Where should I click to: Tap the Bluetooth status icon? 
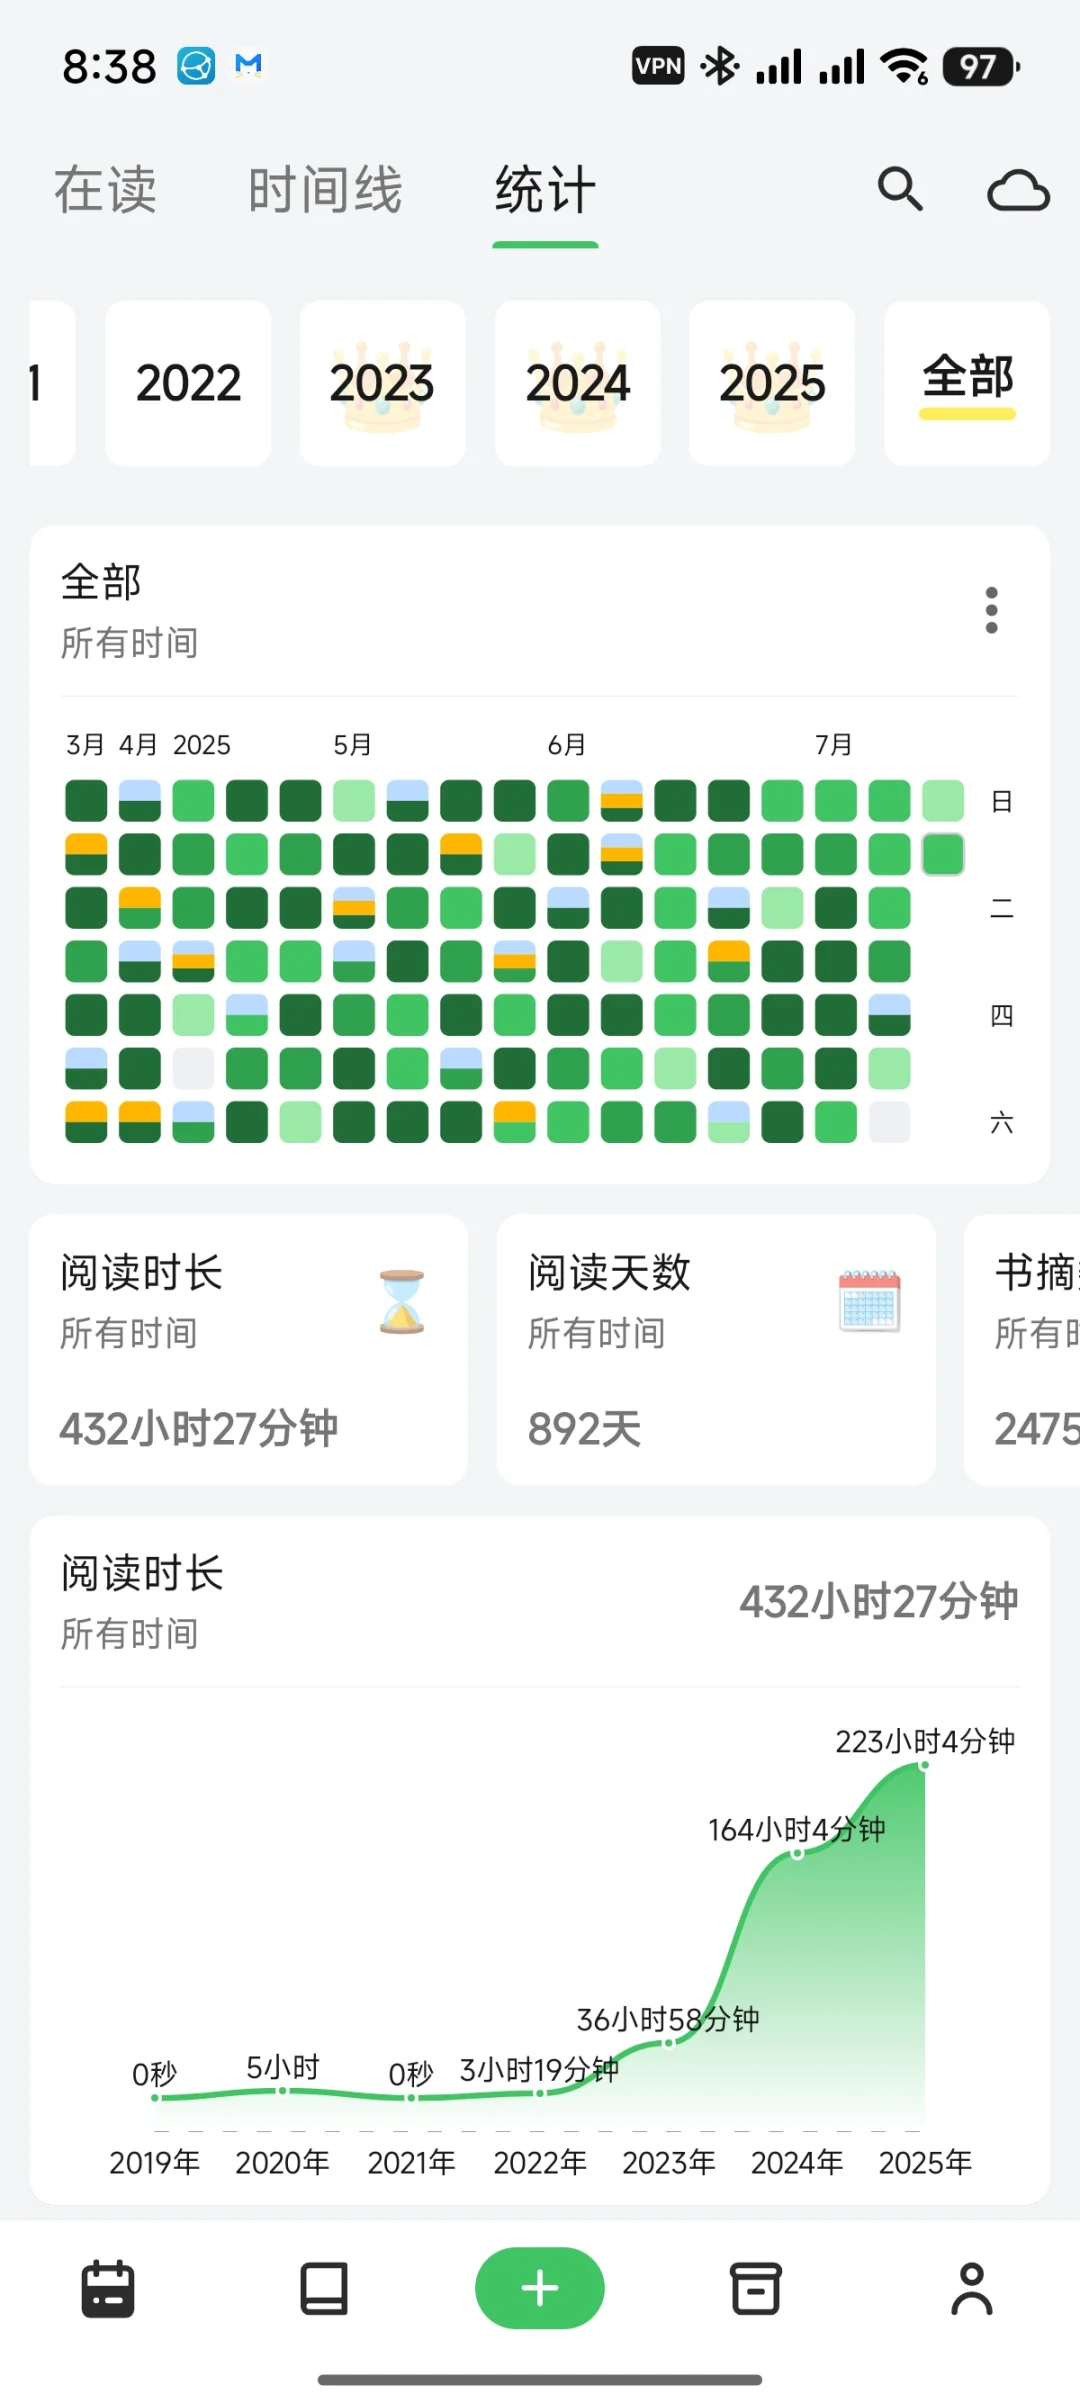pos(719,67)
